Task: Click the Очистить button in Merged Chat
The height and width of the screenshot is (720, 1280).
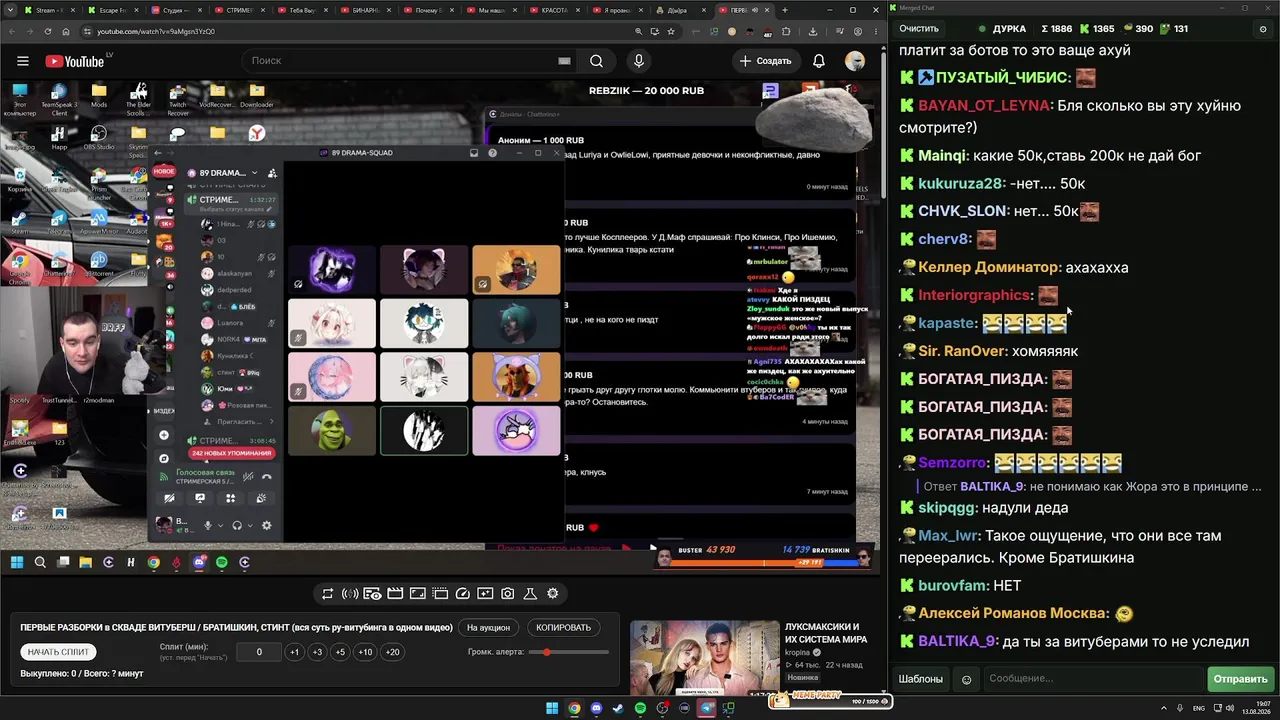Action: tap(919, 29)
